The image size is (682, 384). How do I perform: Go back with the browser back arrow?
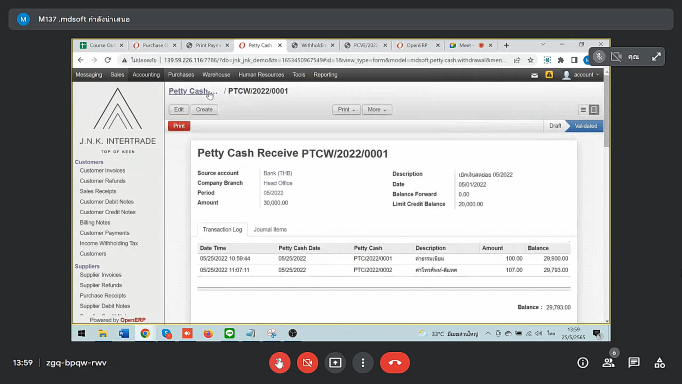(81, 60)
